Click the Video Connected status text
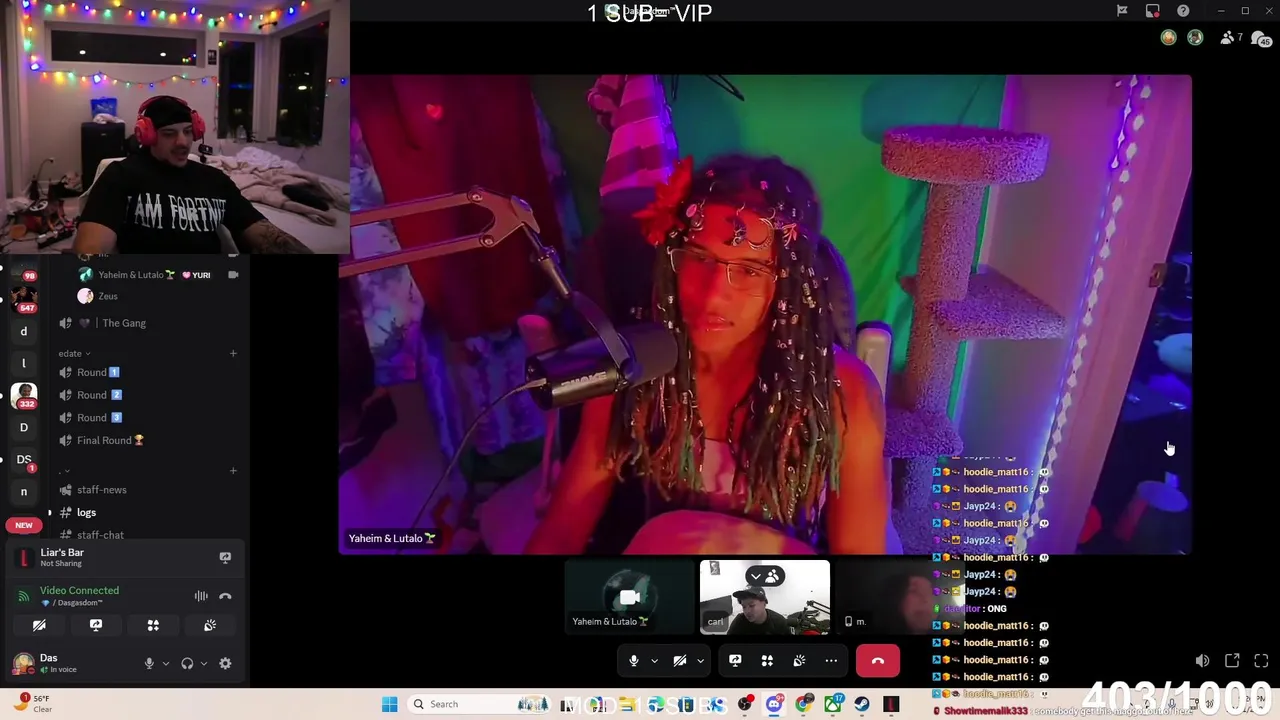The image size is (1280, 720). [79, 590]
